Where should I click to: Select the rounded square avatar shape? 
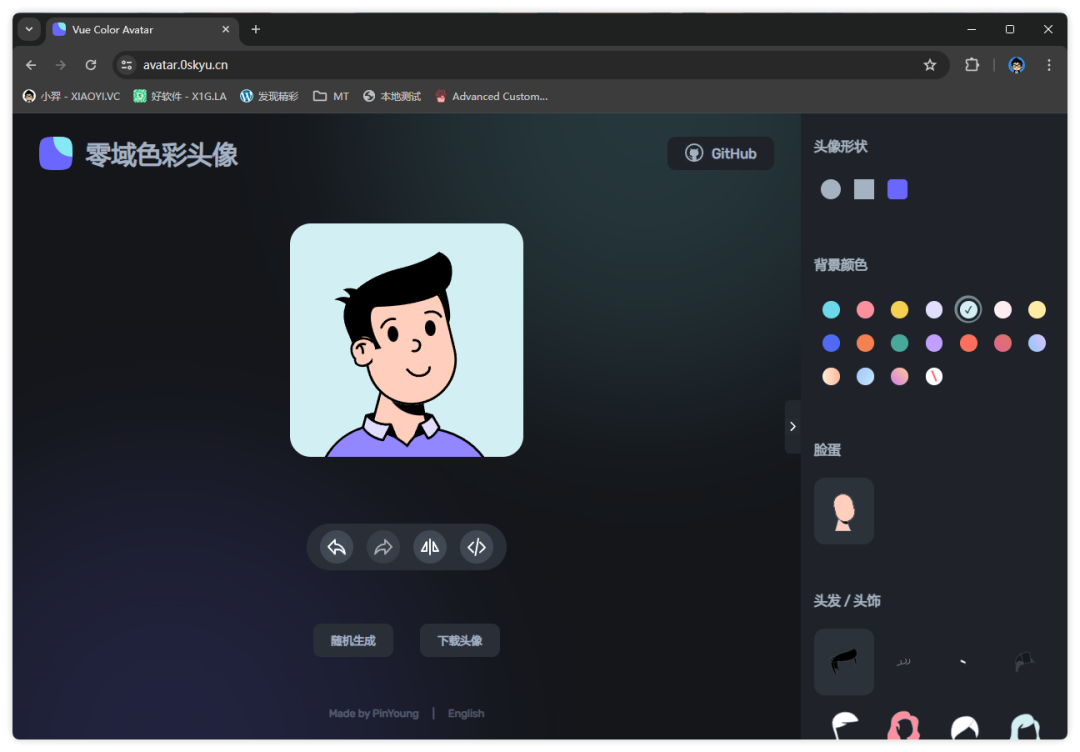(897, 189)
